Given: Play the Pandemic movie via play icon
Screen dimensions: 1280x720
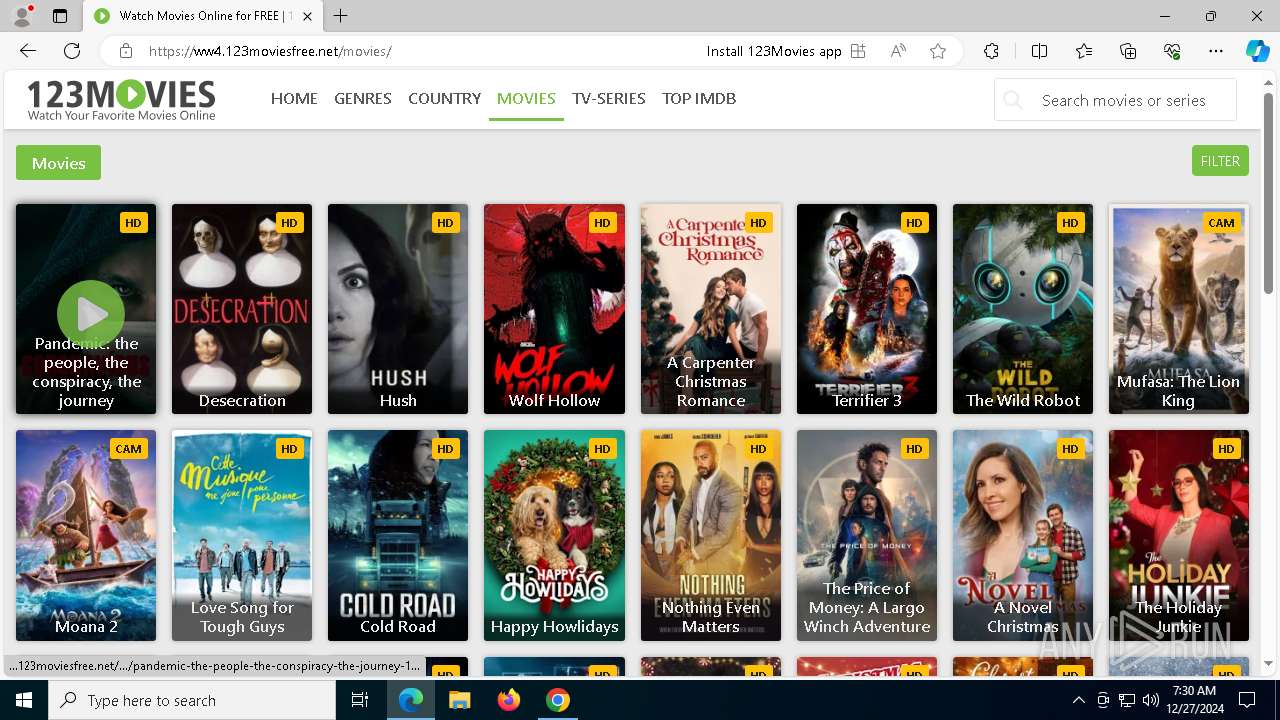Looking at the screenshot, I should point(91,315).
